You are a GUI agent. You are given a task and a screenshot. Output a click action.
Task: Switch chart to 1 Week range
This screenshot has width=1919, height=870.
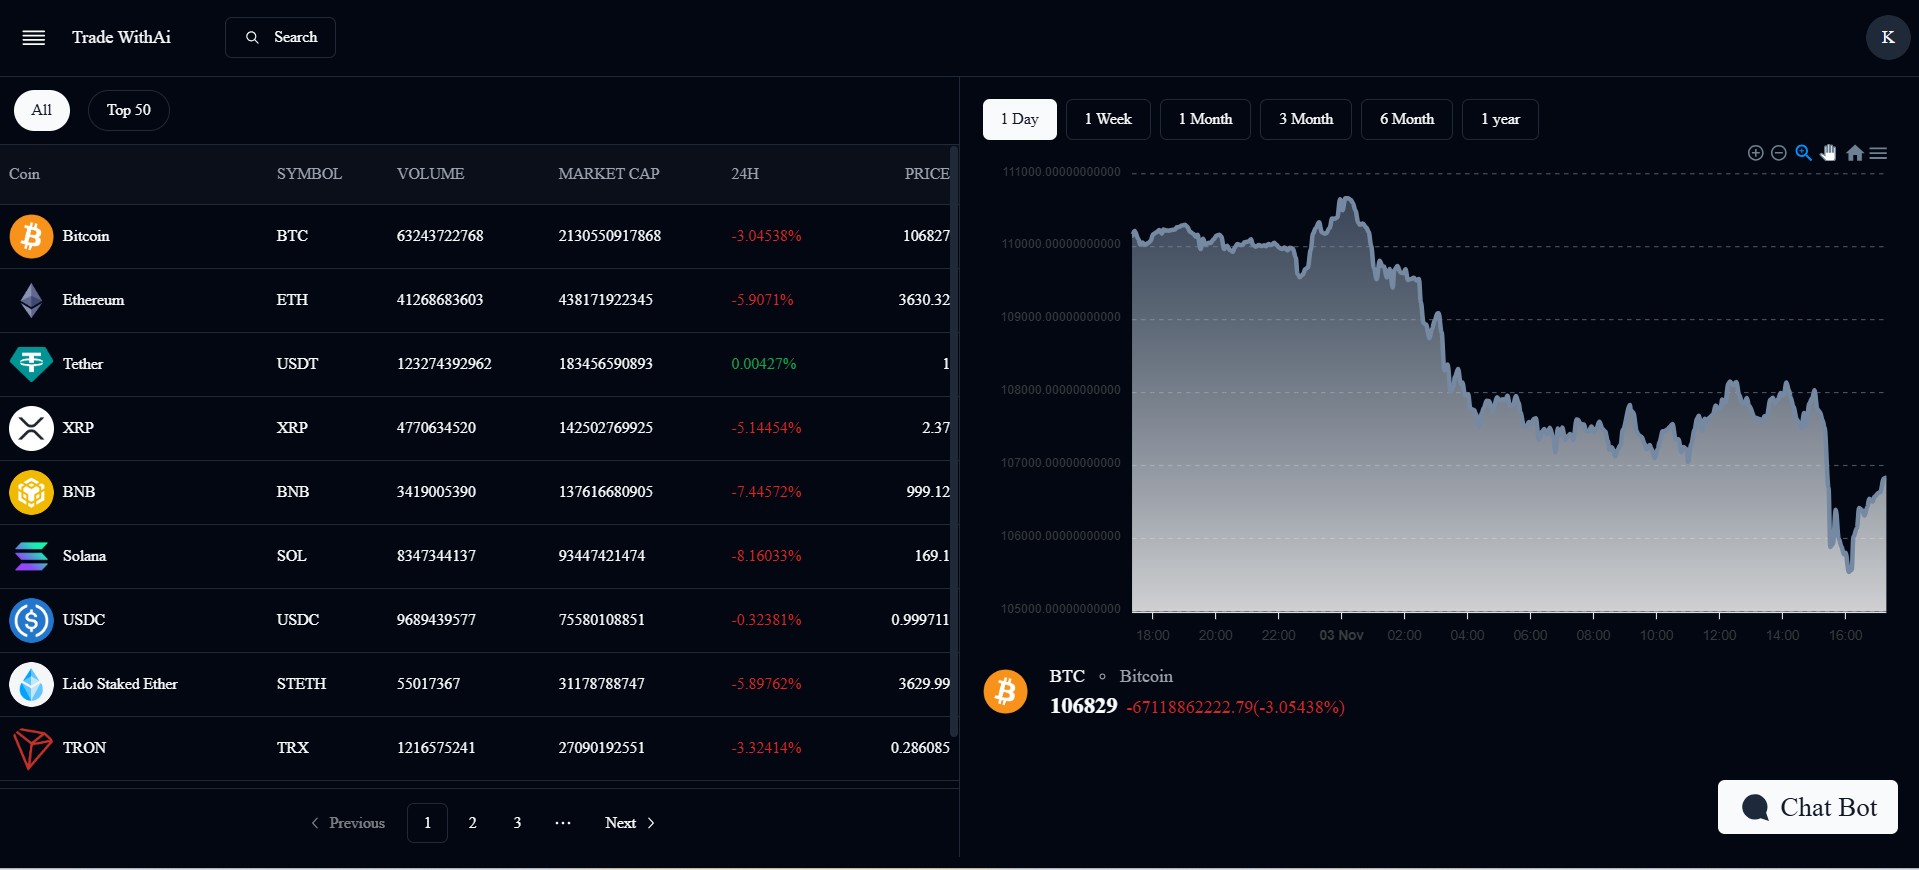point(1108,119)
